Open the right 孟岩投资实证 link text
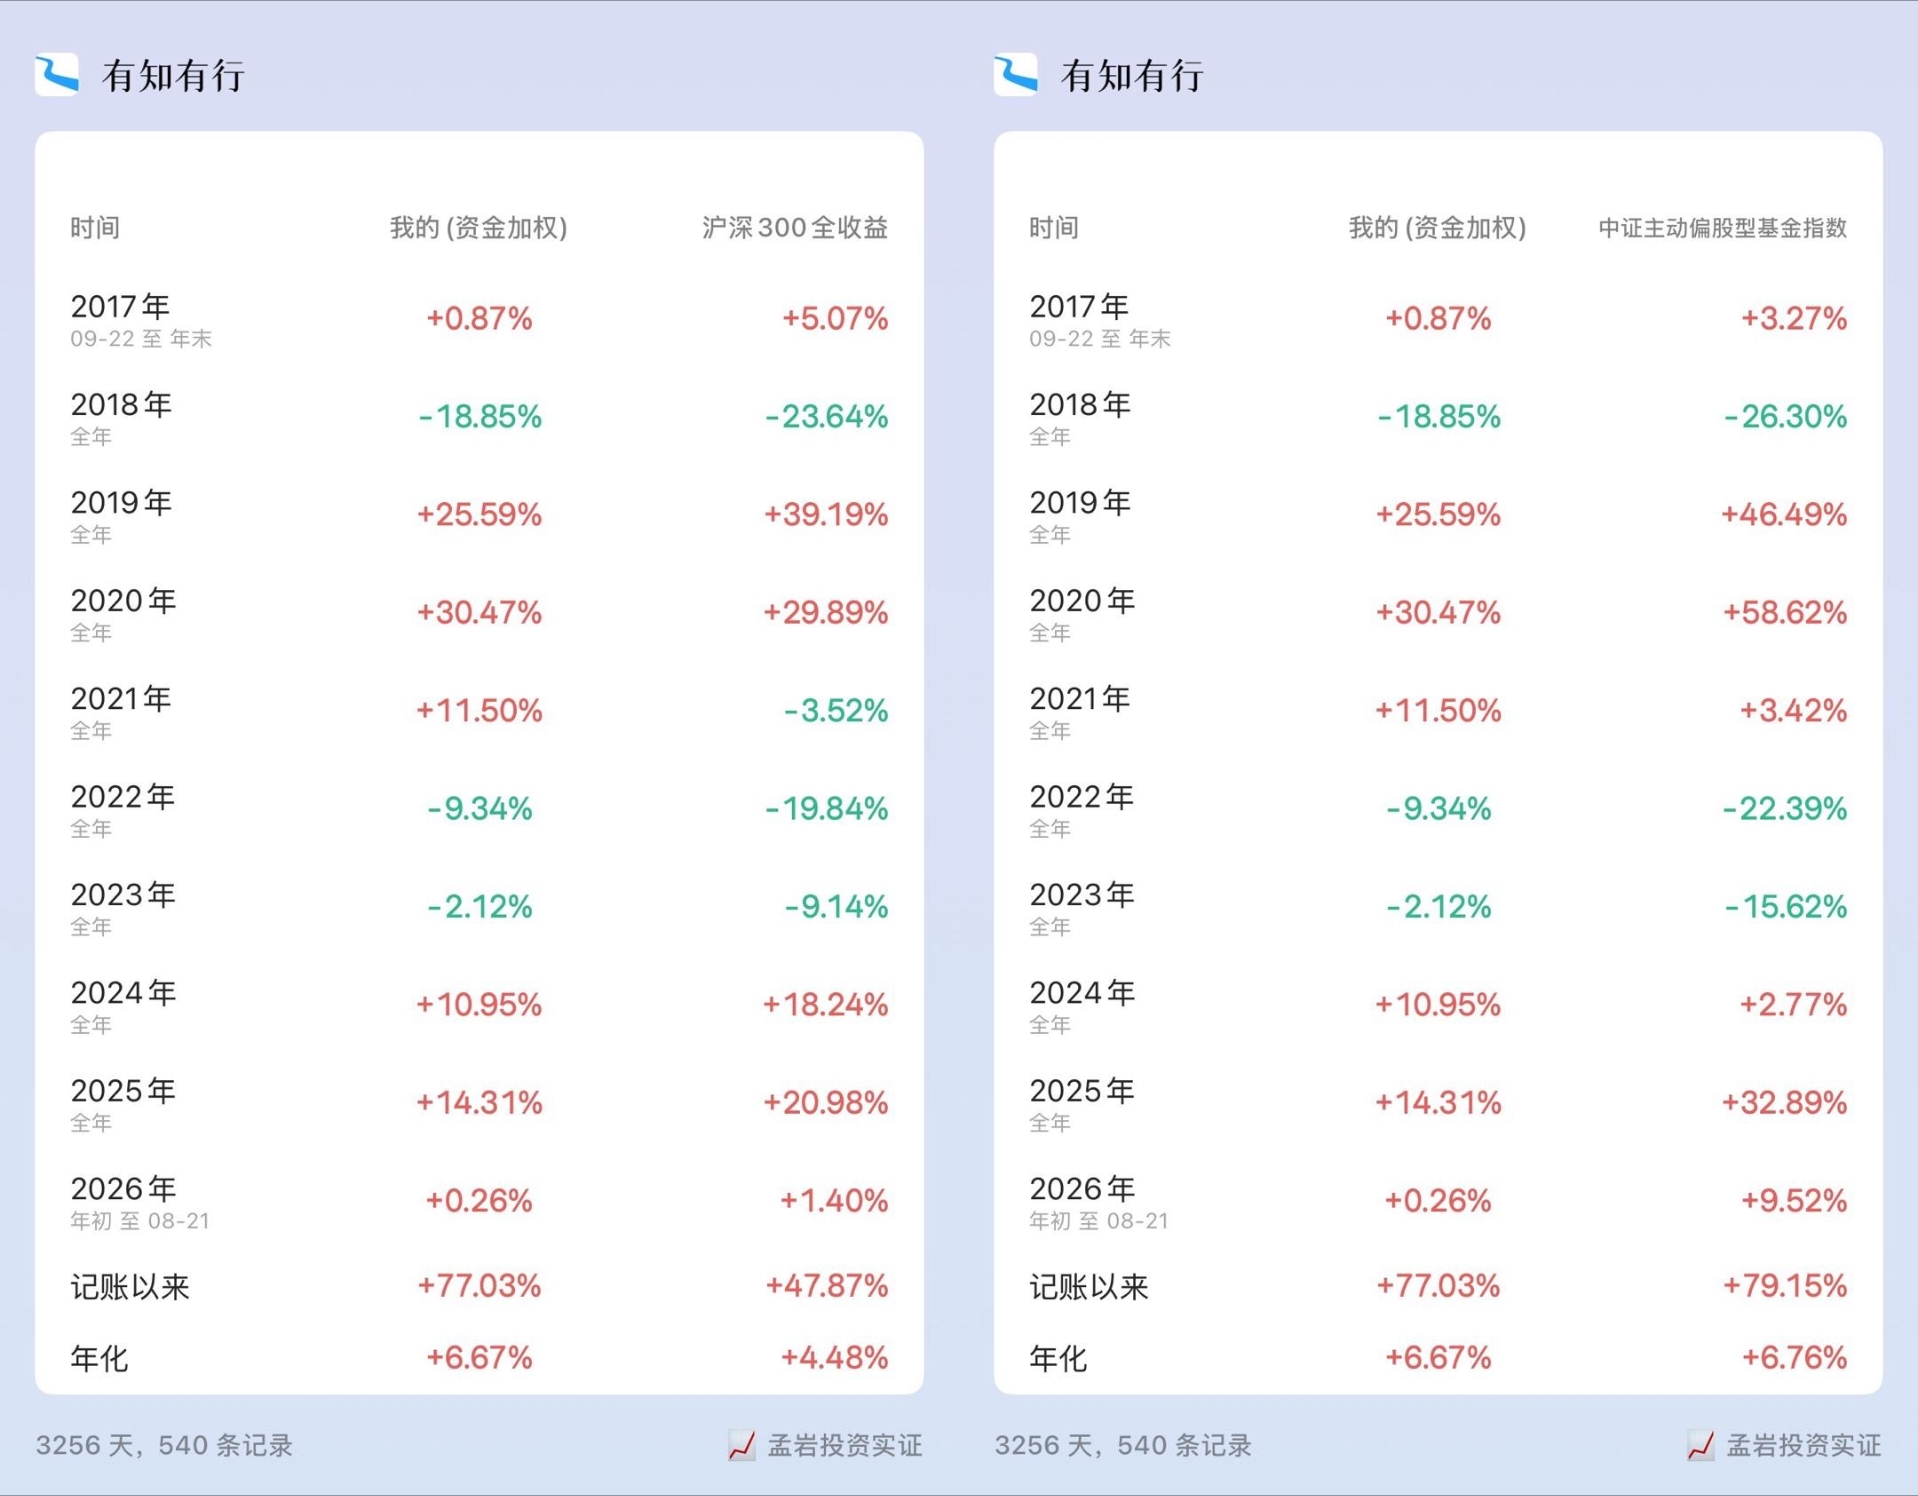The height and width of the screenshot is (1496, 1918). pos(1804,1445)
